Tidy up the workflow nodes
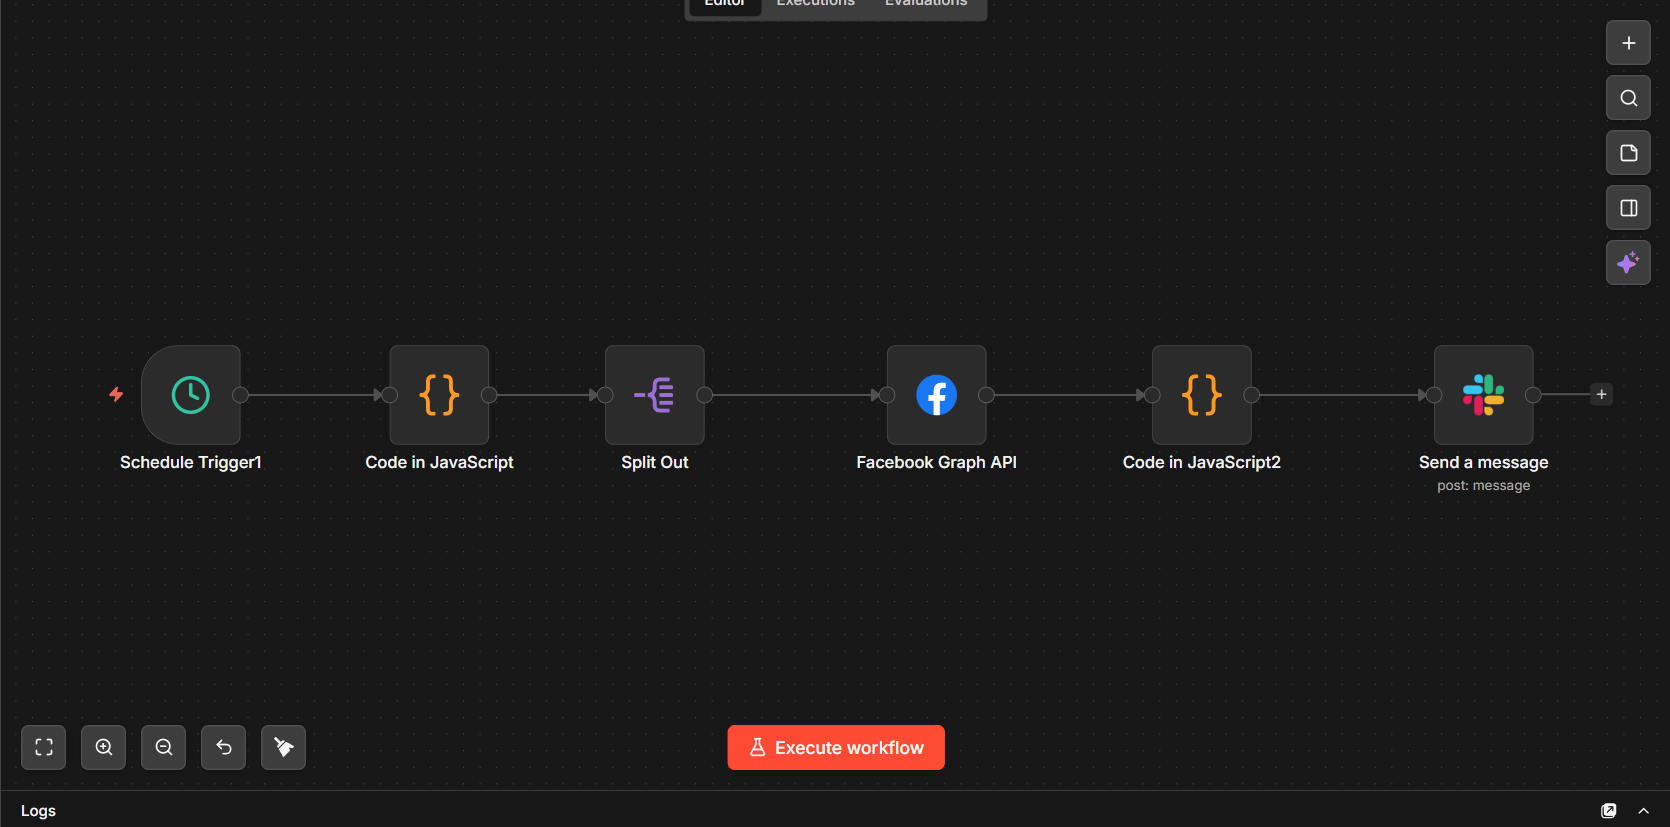 coord(284,747)
